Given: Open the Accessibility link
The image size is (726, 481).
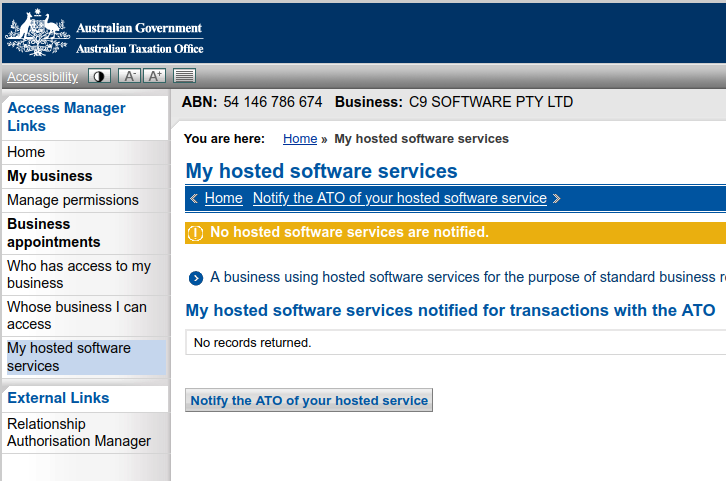Looking at the screenshot, I should [42, 77].
